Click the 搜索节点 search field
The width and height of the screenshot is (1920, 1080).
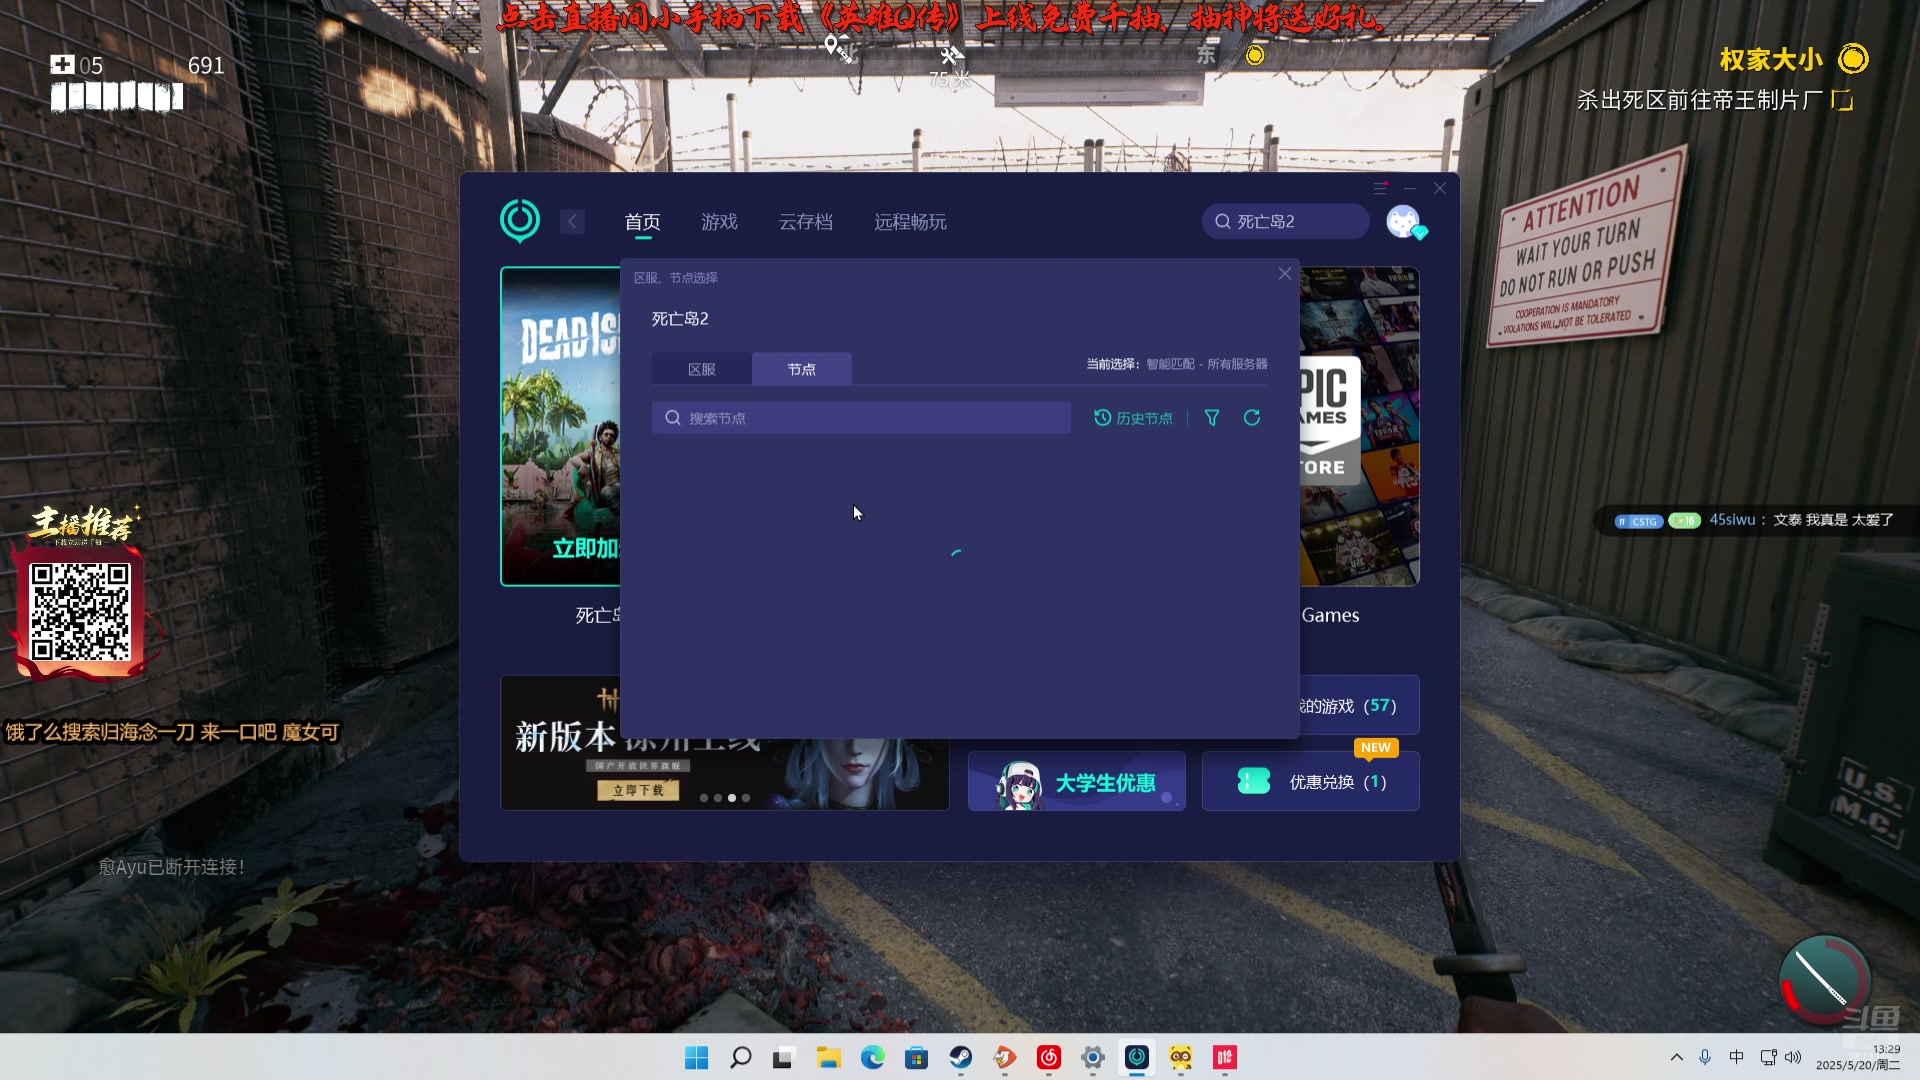861,418
